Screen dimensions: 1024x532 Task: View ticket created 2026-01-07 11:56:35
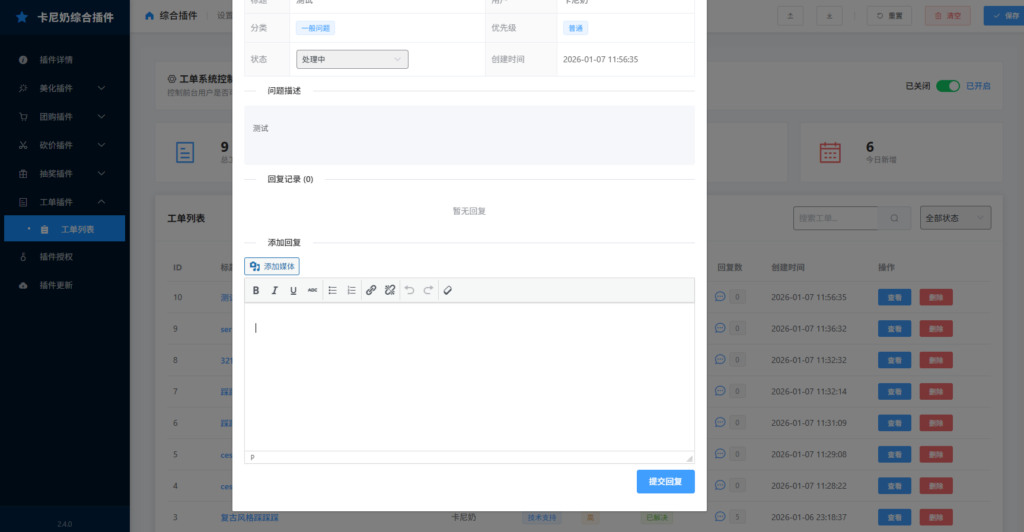(895, 298)
